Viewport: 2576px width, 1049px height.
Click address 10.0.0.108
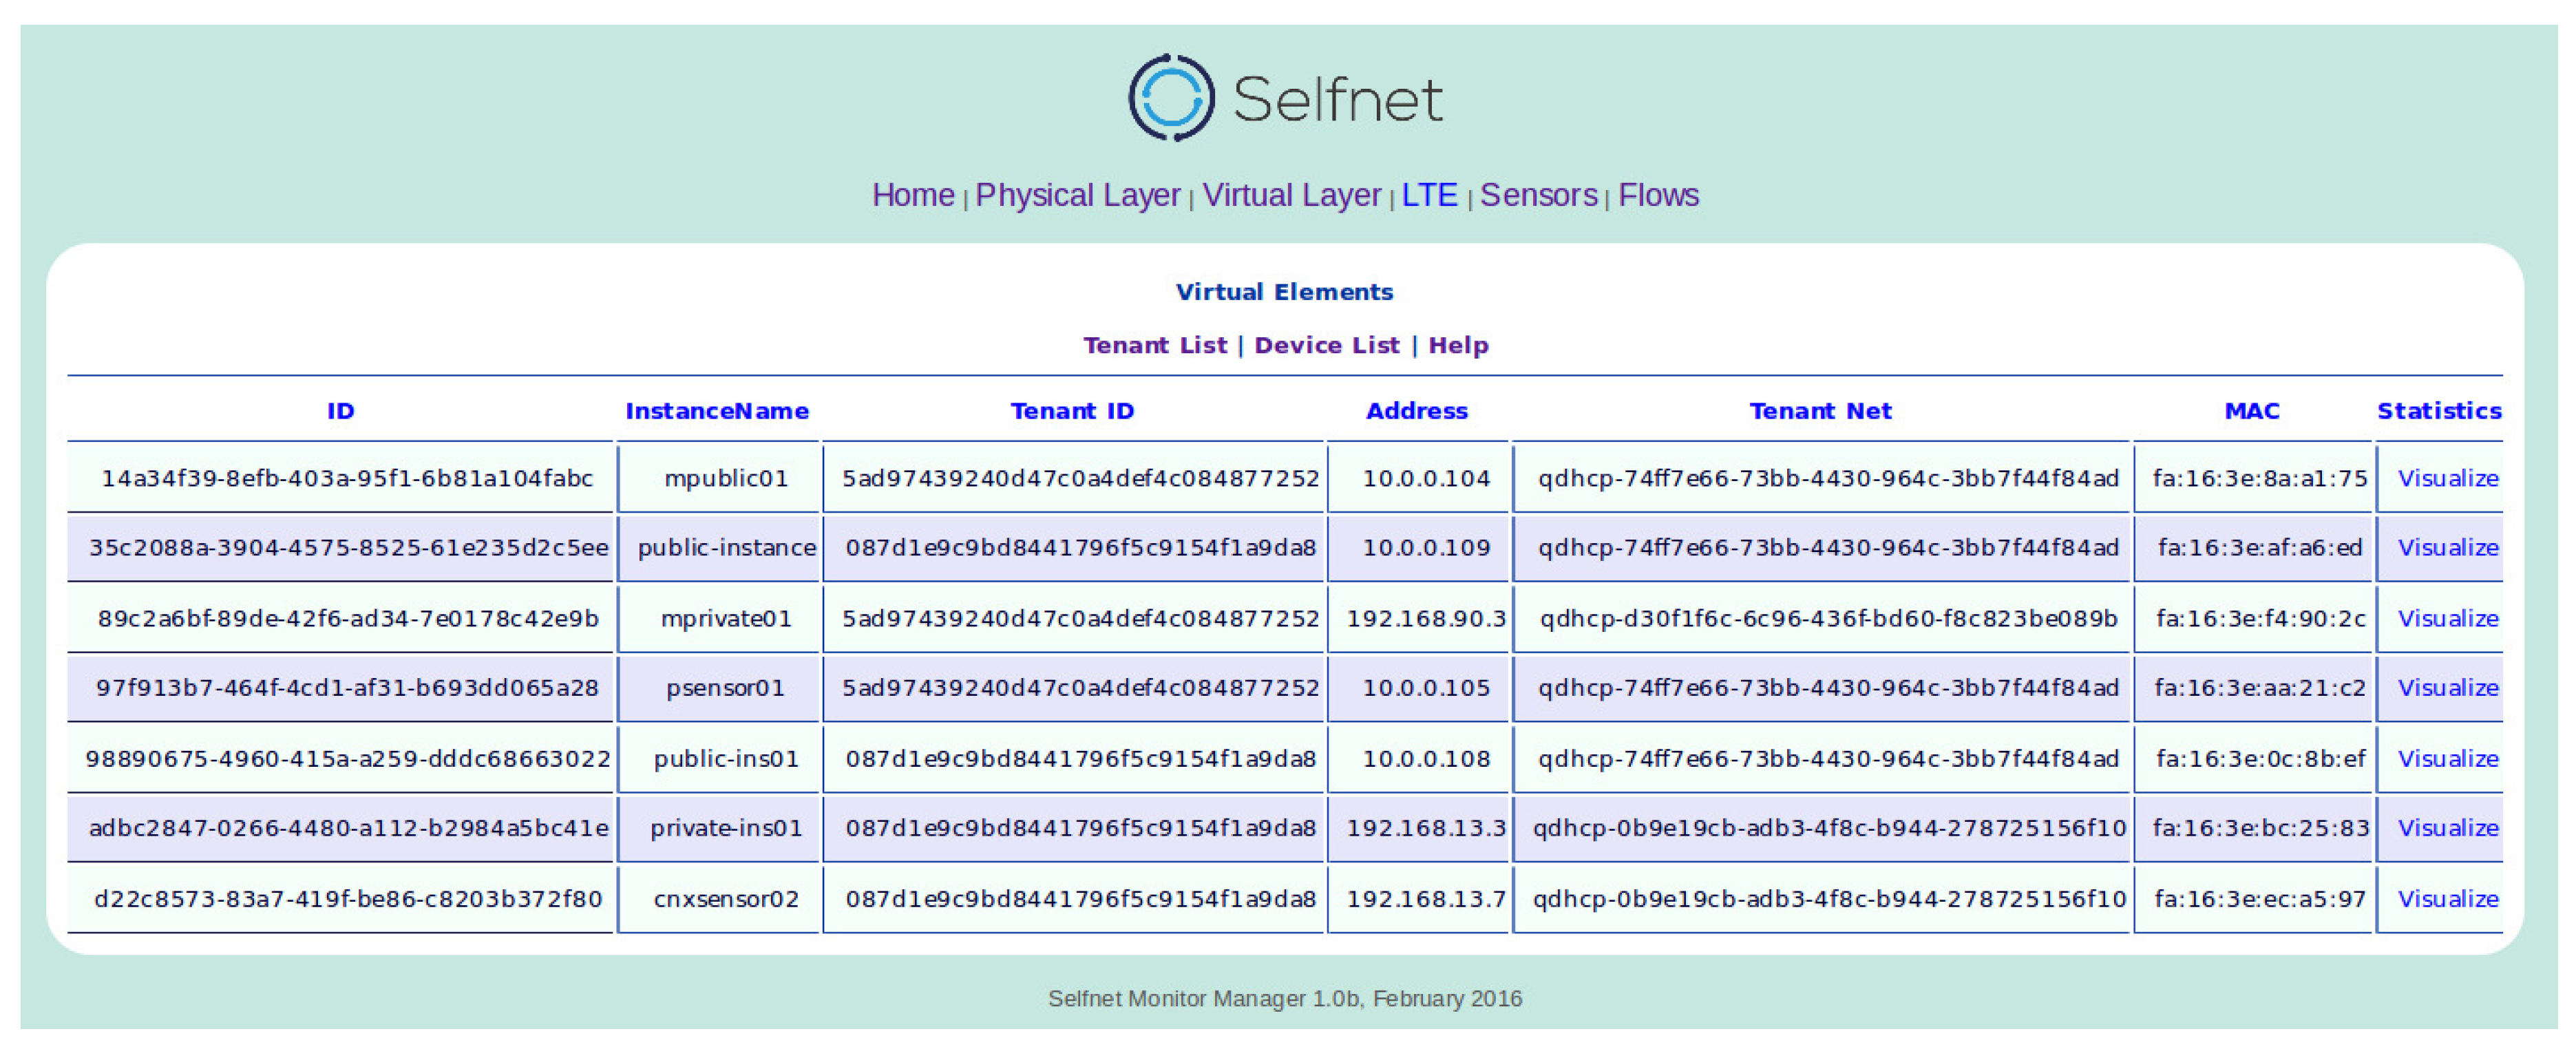[1426, 758]
